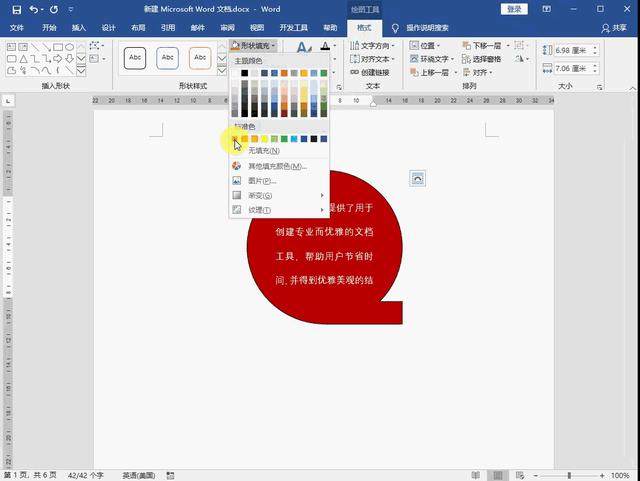This screenshot has width=640, height=481.
Task: Open the Edit Shape dropdown
Action: 97,45
